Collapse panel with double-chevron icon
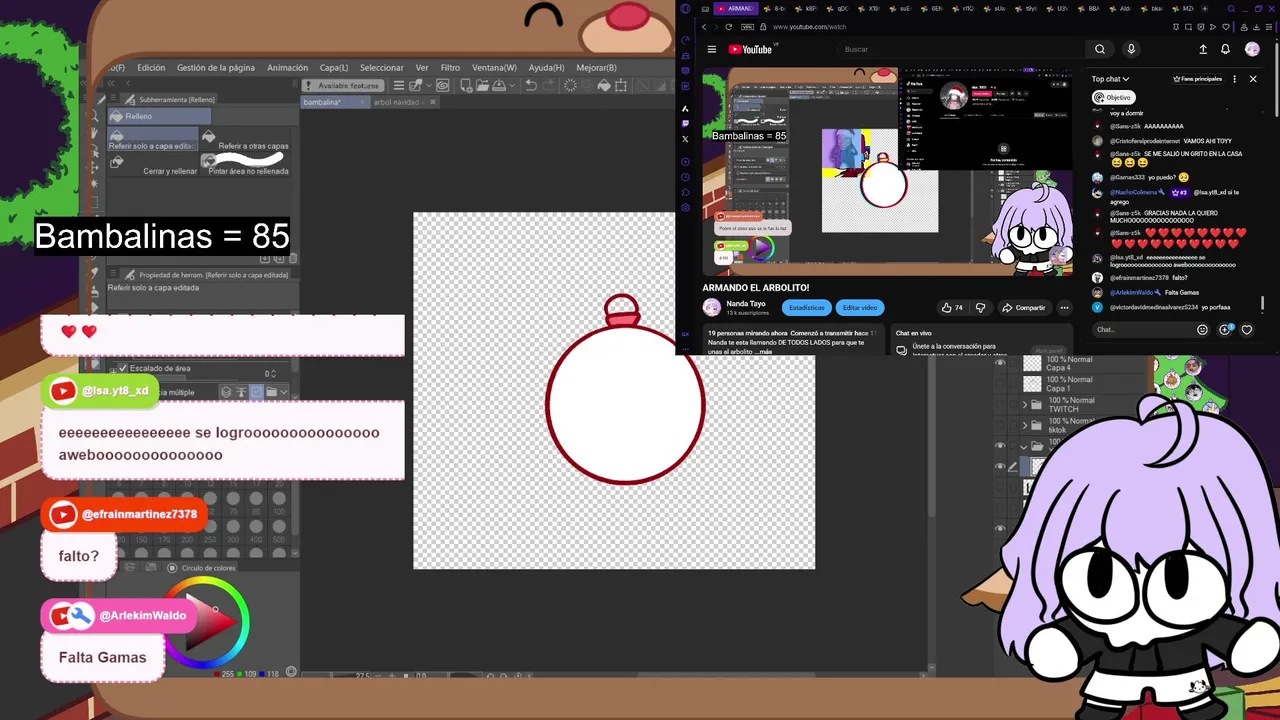1280x720 pixels. pyautogui.click(x=111, y=84)
